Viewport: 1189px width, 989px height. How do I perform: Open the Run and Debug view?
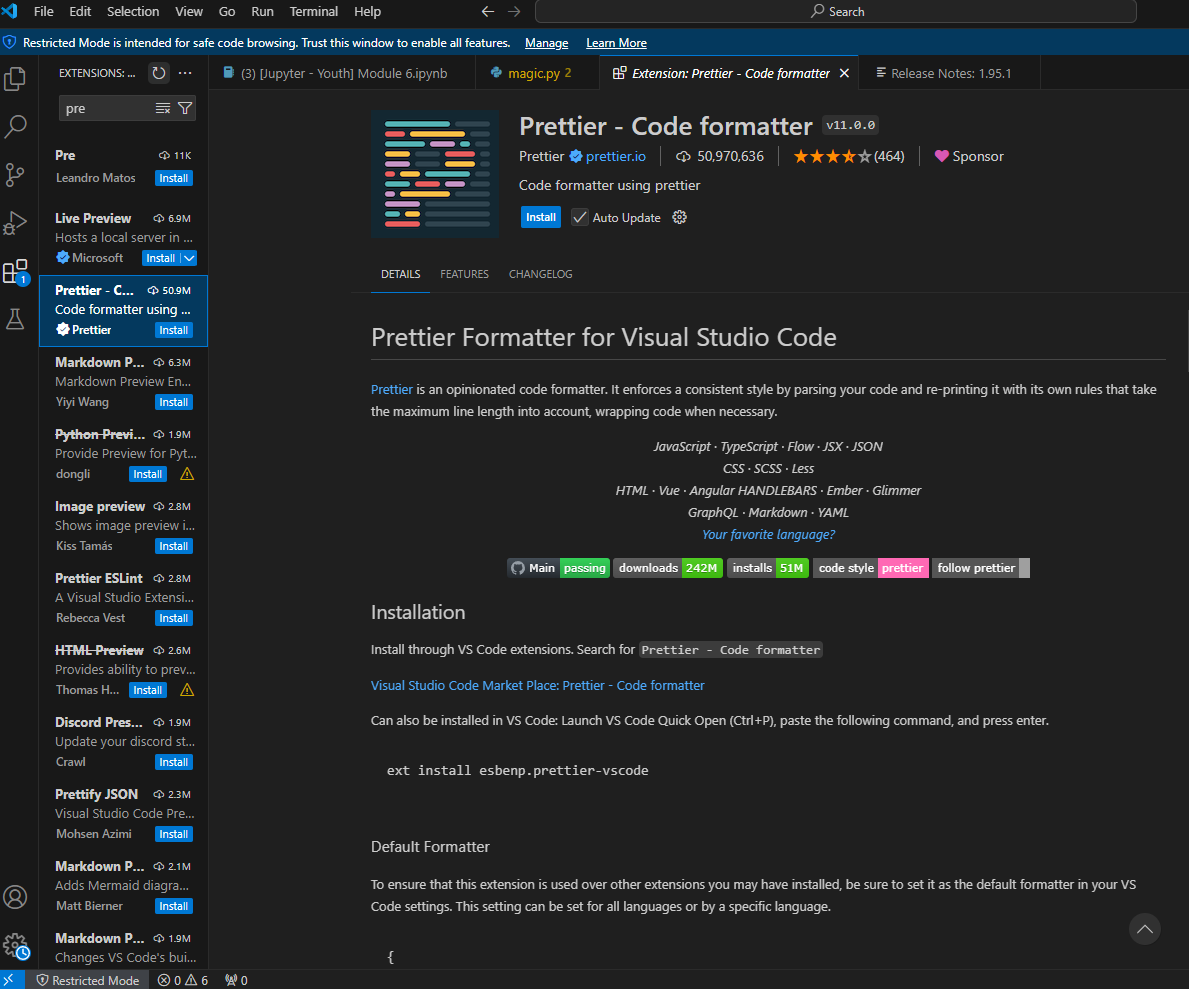pos(15,223)
